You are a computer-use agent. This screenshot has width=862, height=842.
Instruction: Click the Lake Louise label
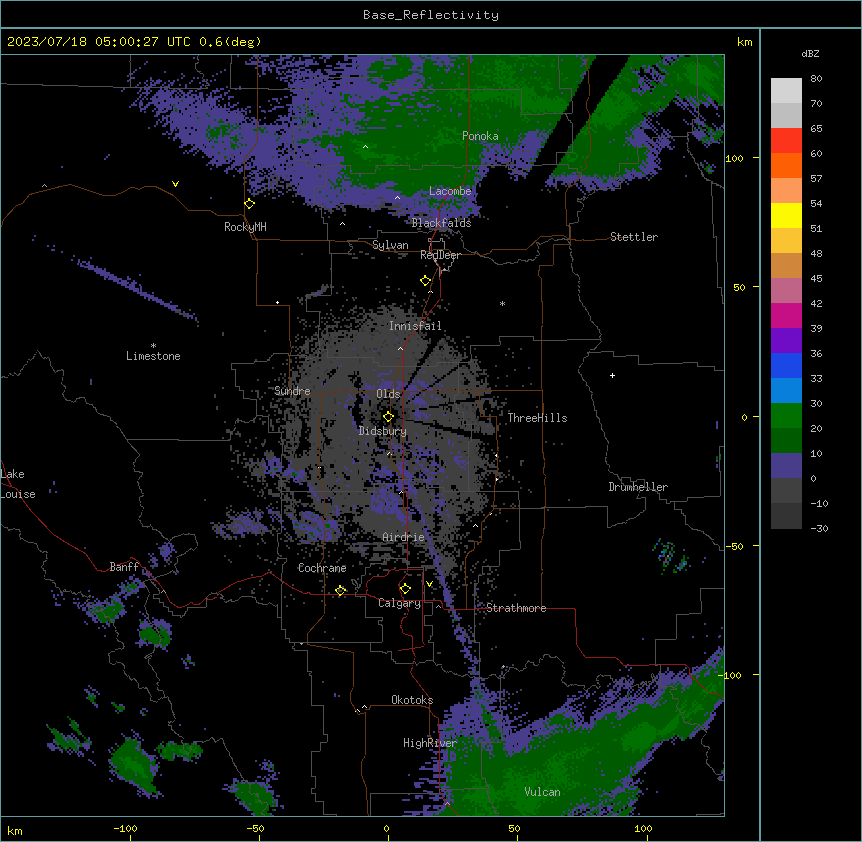coord(18,484)
